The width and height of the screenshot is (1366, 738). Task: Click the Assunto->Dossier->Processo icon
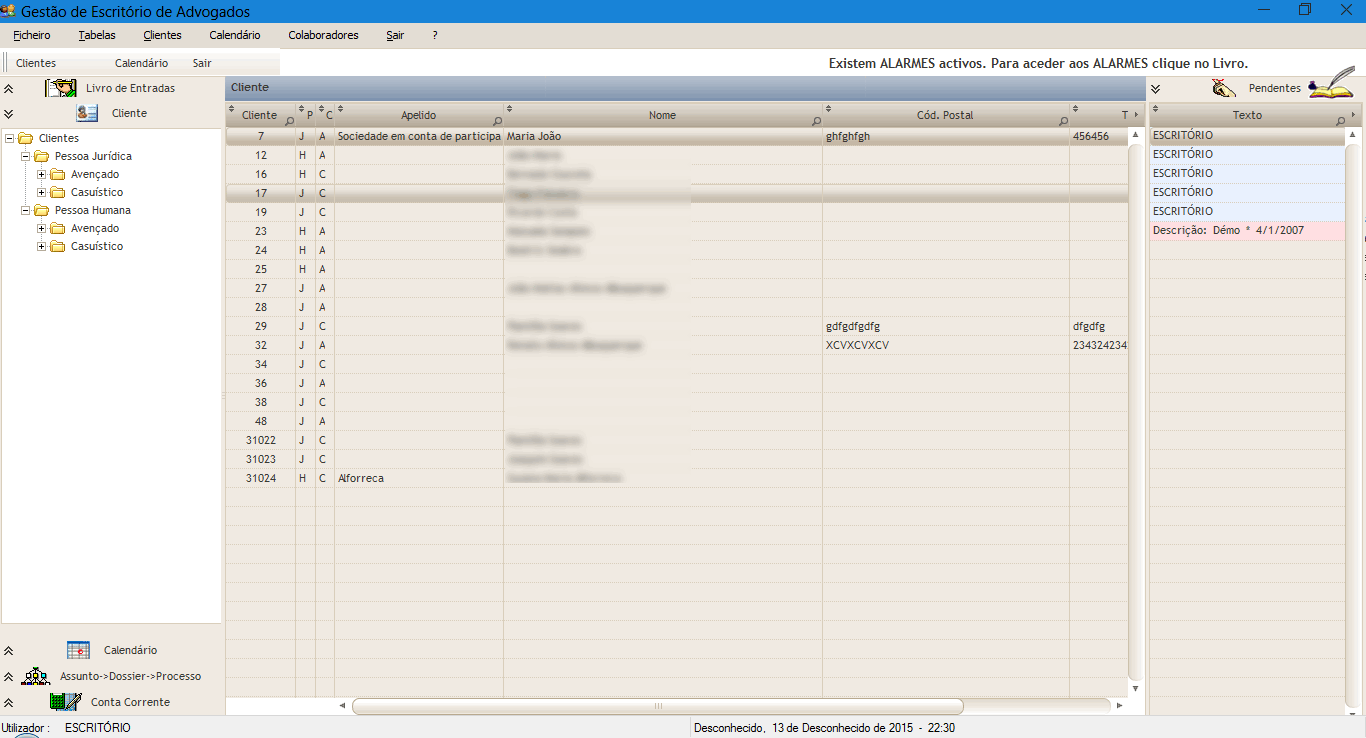[x=36, y=676]
